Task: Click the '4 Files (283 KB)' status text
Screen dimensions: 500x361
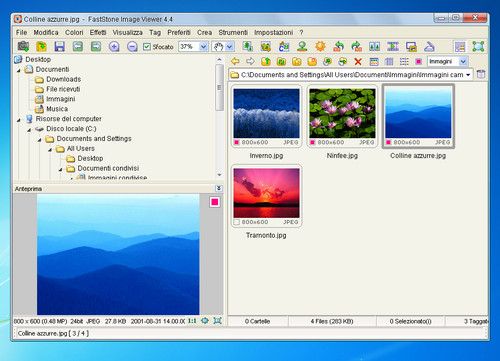Action: click(332, 321)
